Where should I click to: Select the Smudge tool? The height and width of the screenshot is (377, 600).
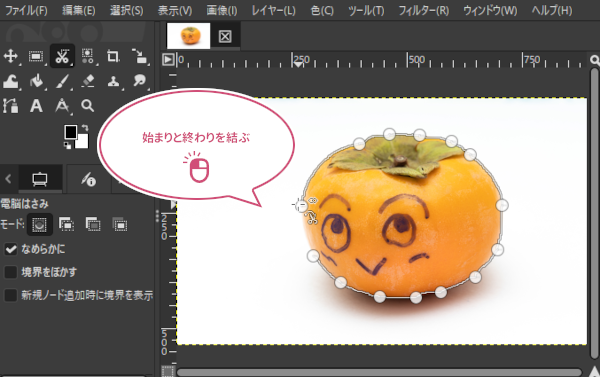pos(139,81)
